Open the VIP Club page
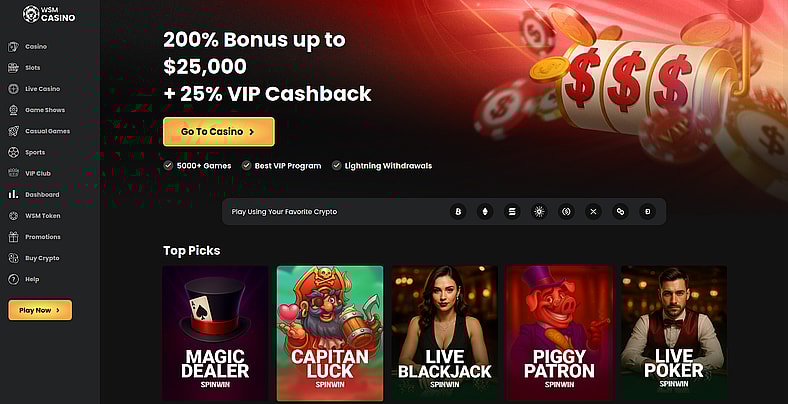Screen dimensions: 788x404 click(x=37, y=173)
